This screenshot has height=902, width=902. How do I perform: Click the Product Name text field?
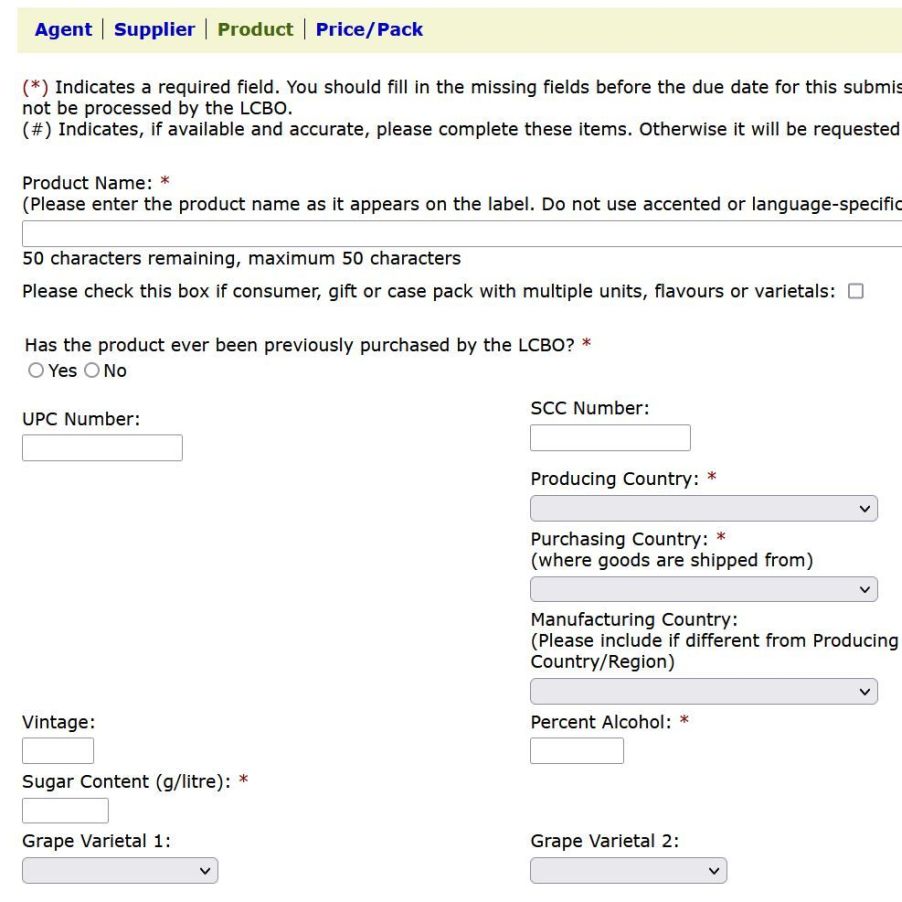(460, 234)
